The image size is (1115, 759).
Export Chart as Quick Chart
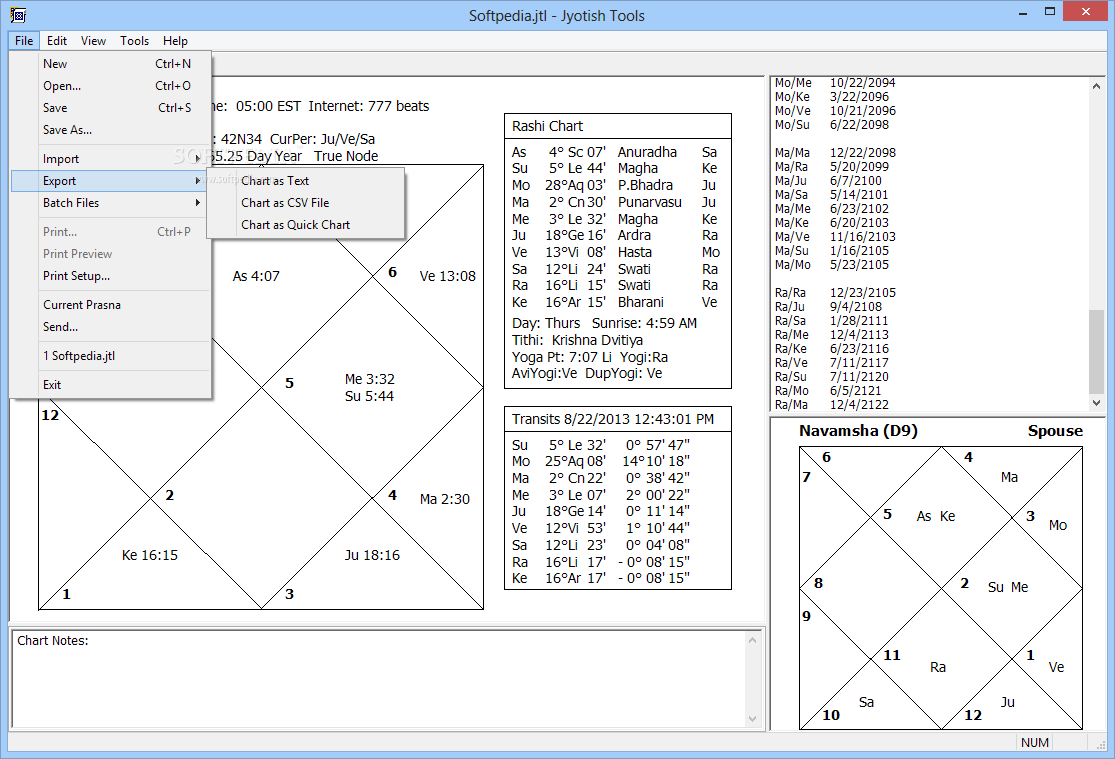306,225
